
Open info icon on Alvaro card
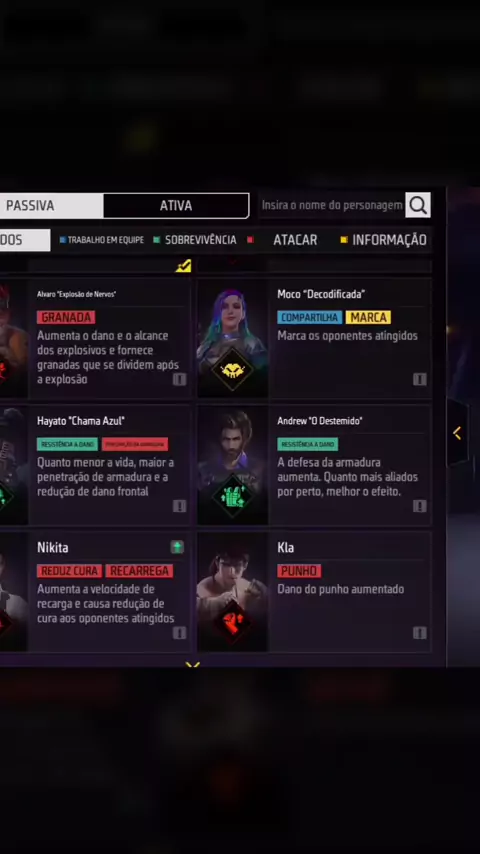[179, 379]
